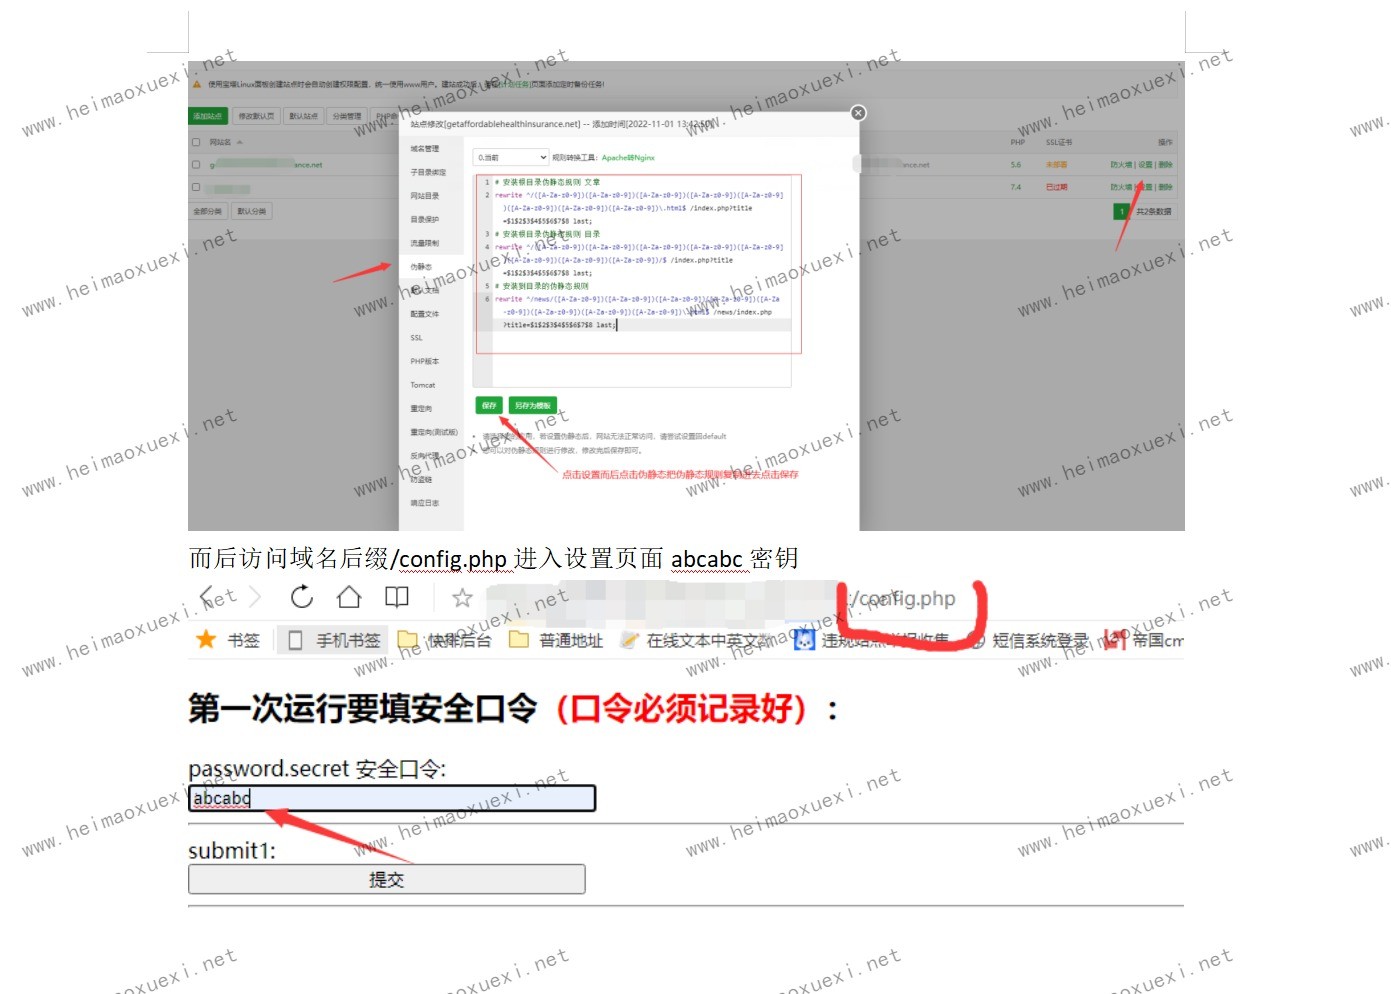Click the password.secret input field
The width and height of the screenshot is (1391, 994).
point(392,798)
